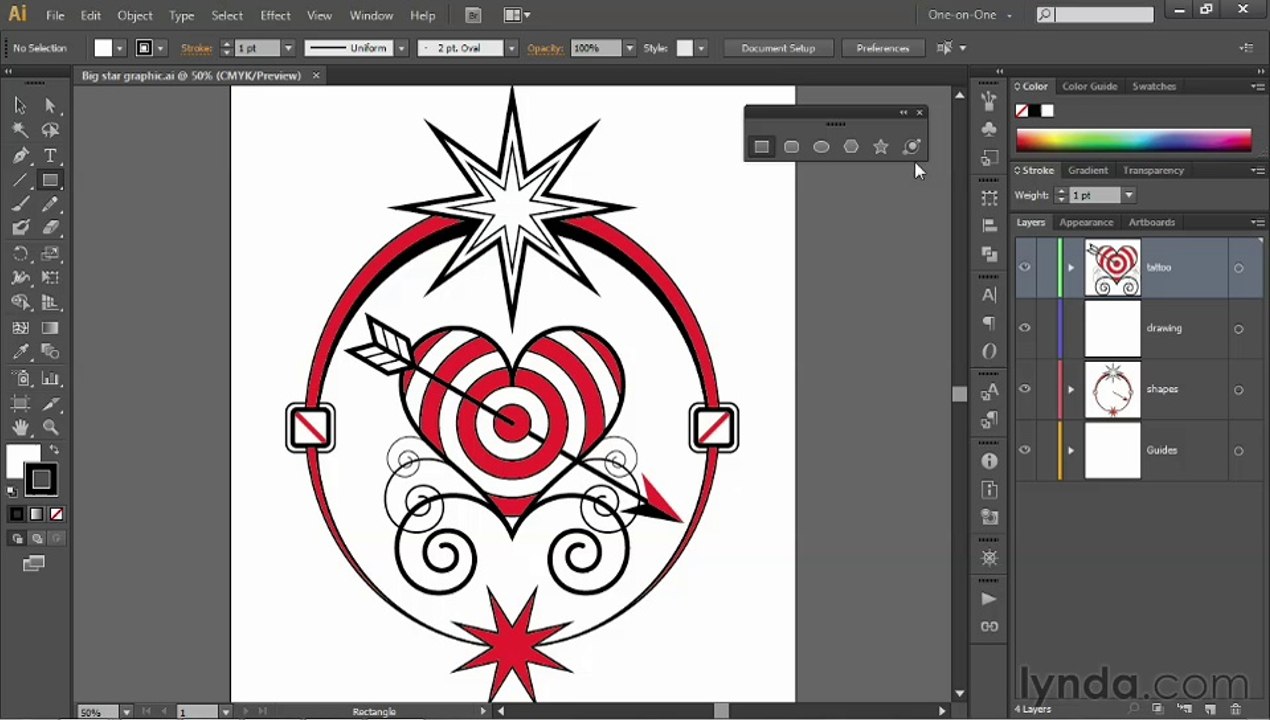Click the Opacity label link
This screenshot has width=1270, height=720.
tap(546, 48)
